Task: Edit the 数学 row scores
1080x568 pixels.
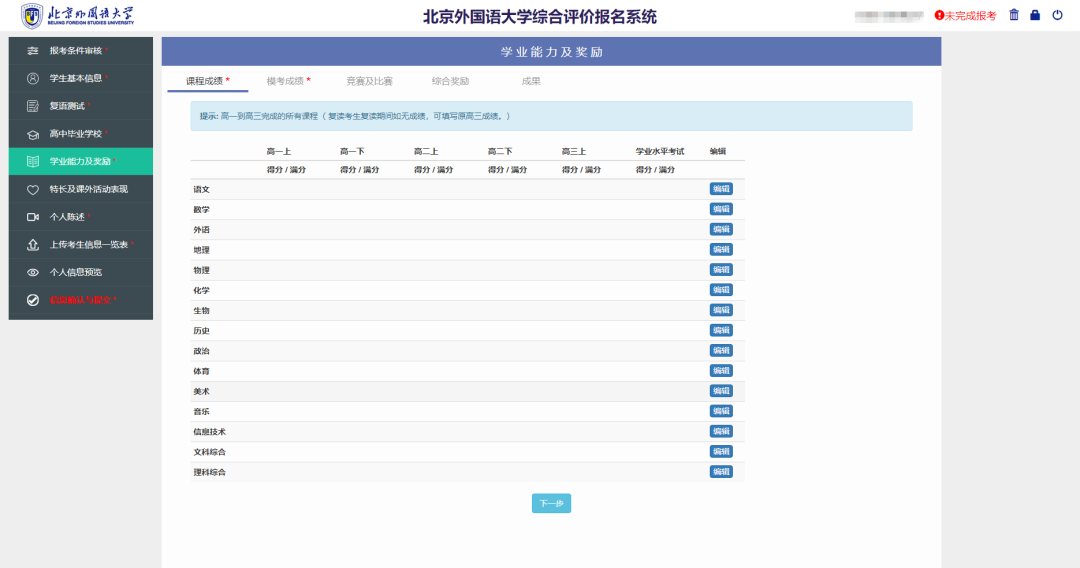Action: click(720, 209)
